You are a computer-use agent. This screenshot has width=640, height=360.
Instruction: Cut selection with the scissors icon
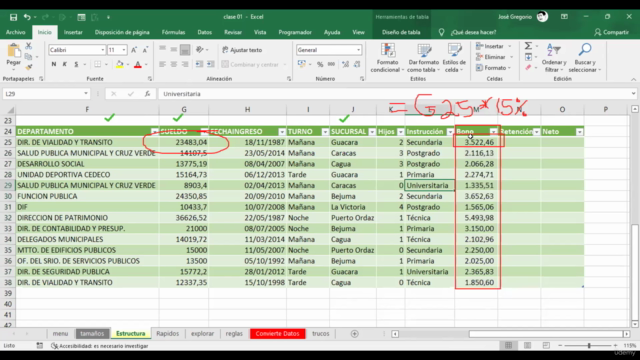(x=29, y=46)
